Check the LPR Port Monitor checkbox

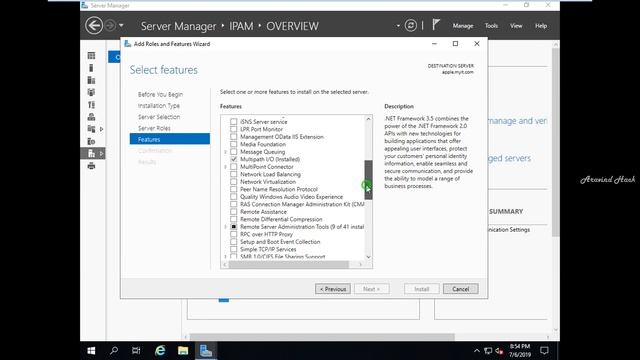point(233,129)
